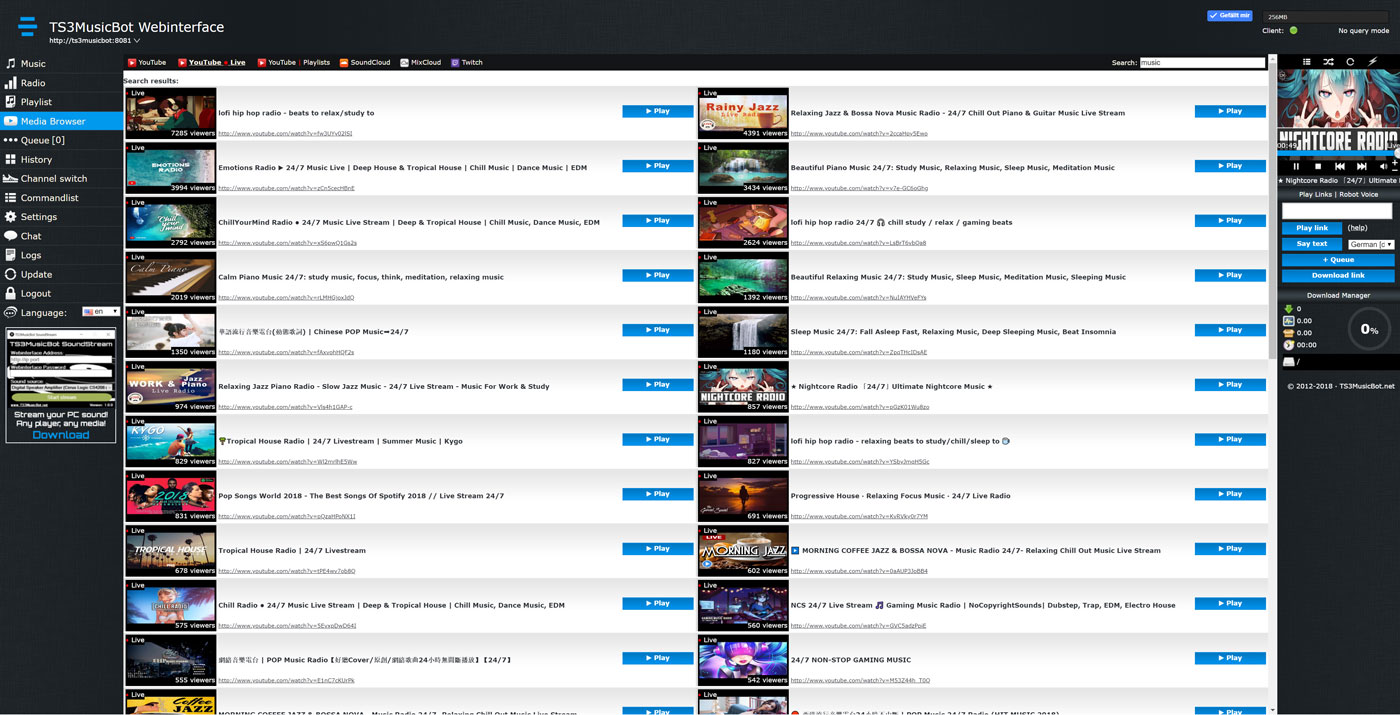Open the playlist list icon above the player
The width and height of the screenshot is (1400, 715).
(x=1306, y=62)
